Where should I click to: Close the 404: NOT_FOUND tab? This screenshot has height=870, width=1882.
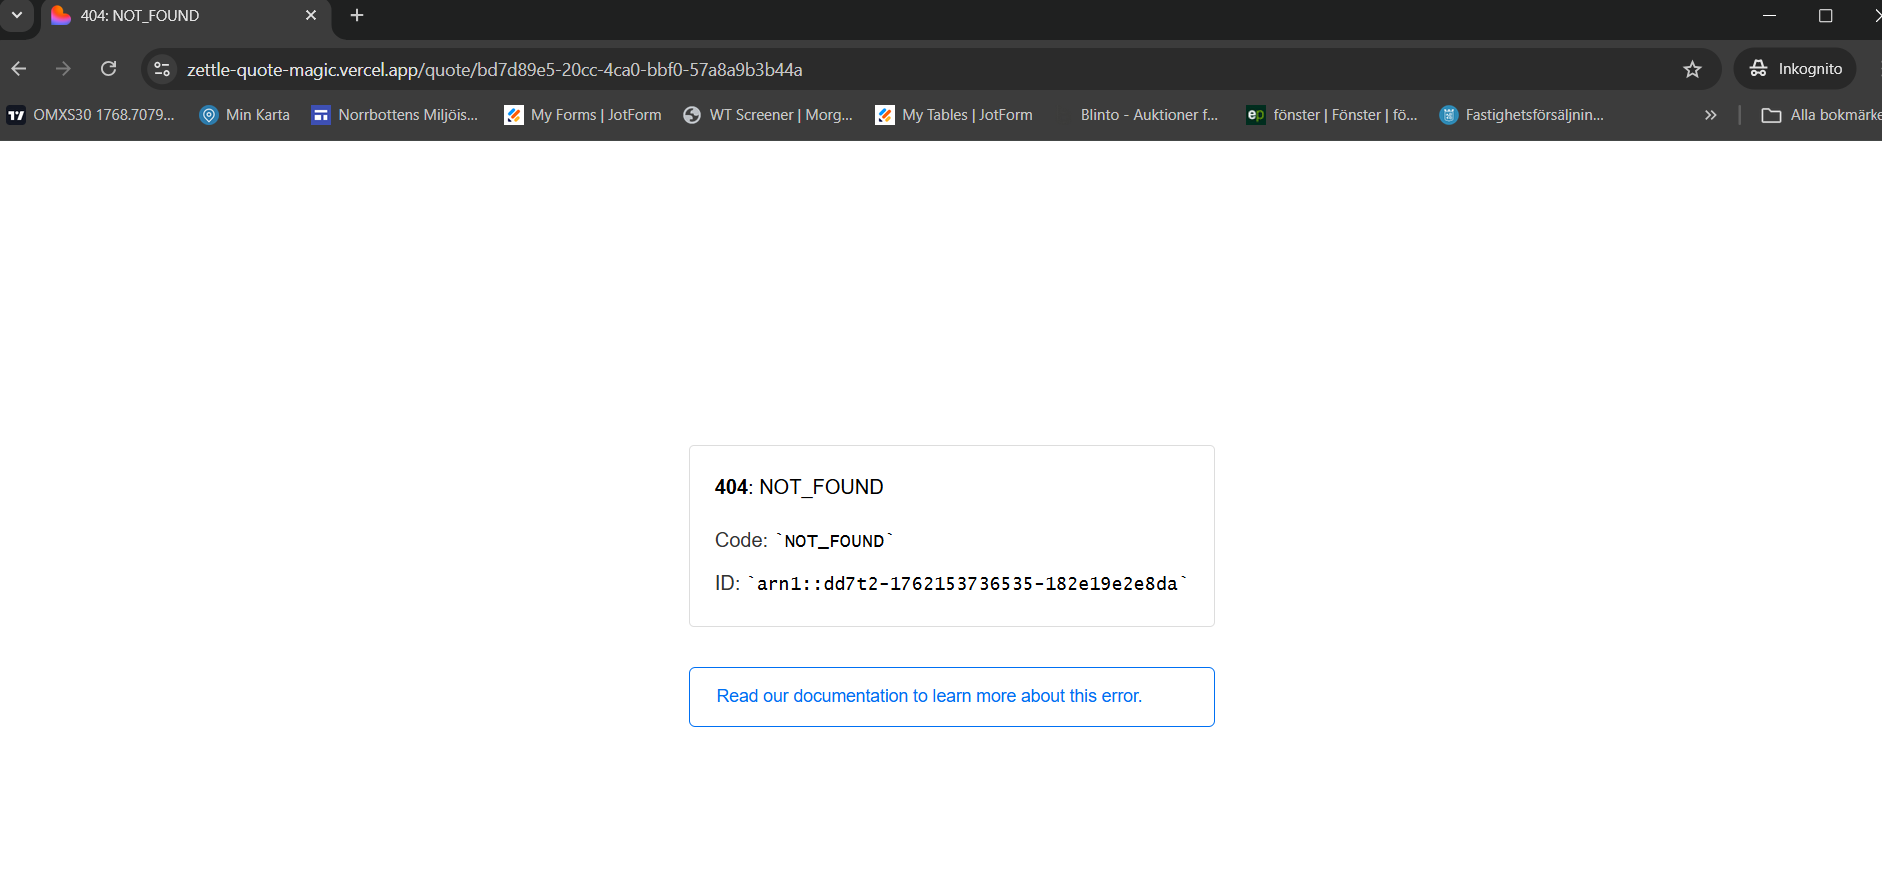pos(311,15)
